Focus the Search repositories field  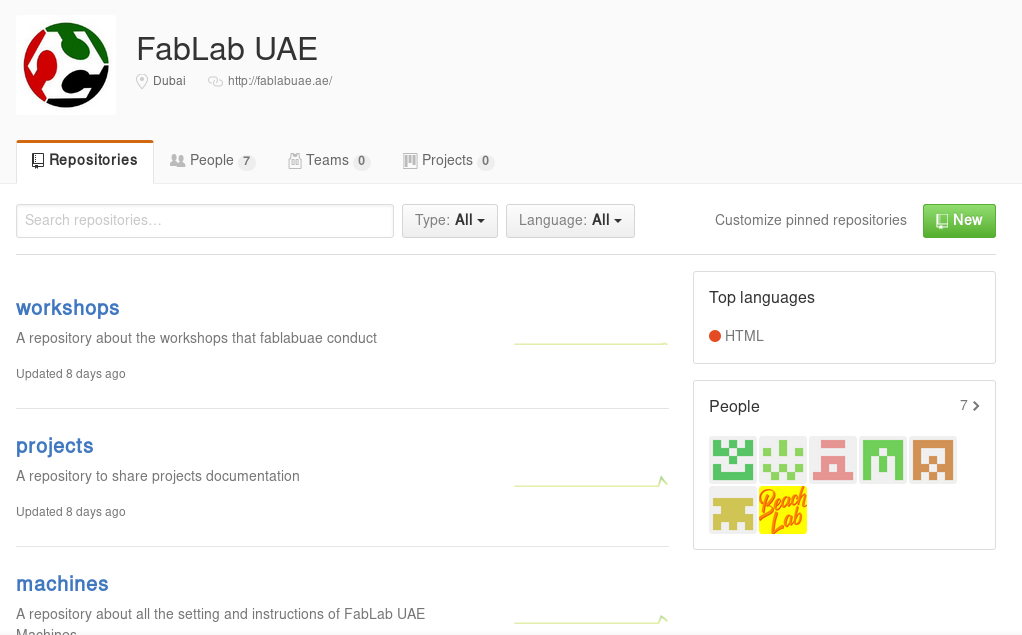[205, 220]
